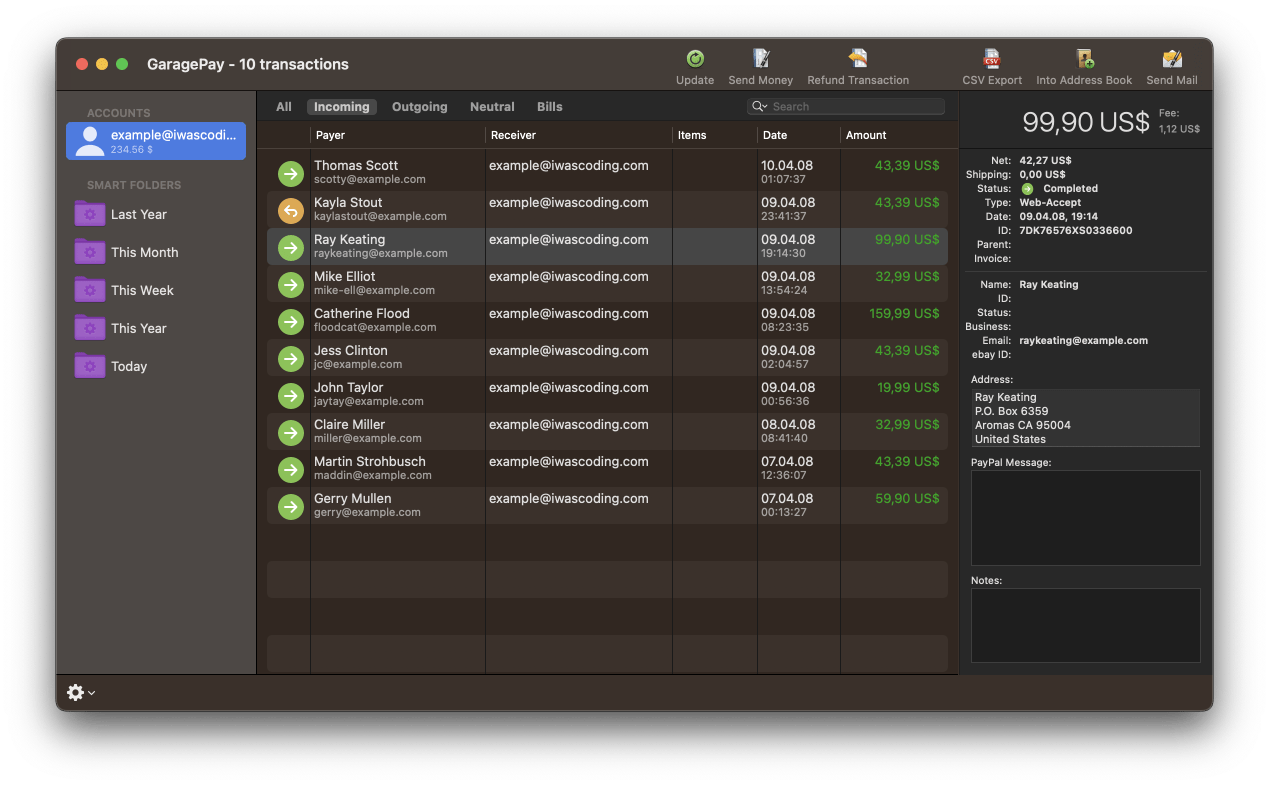Select the Today folder label
This screenshot has height=785, width=1269.
point(129,366)
